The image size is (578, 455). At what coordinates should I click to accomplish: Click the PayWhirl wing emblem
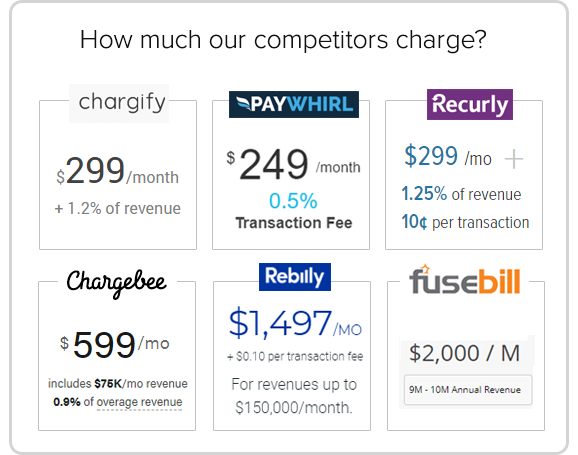[x=243, y=104]
